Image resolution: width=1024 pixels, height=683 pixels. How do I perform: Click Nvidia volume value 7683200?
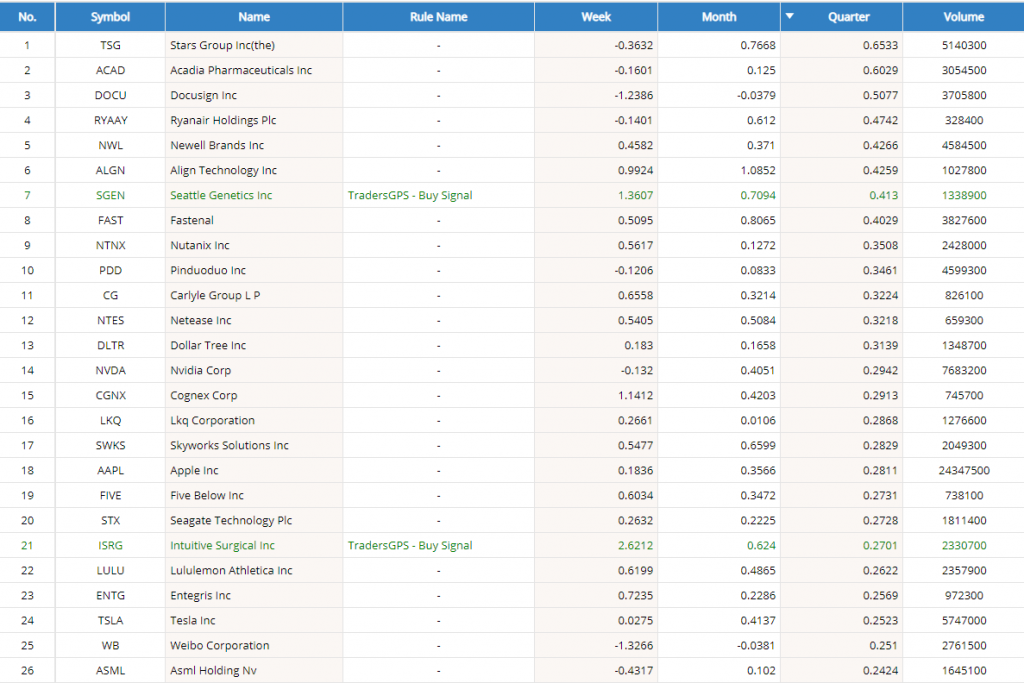(x=964, y=370)
